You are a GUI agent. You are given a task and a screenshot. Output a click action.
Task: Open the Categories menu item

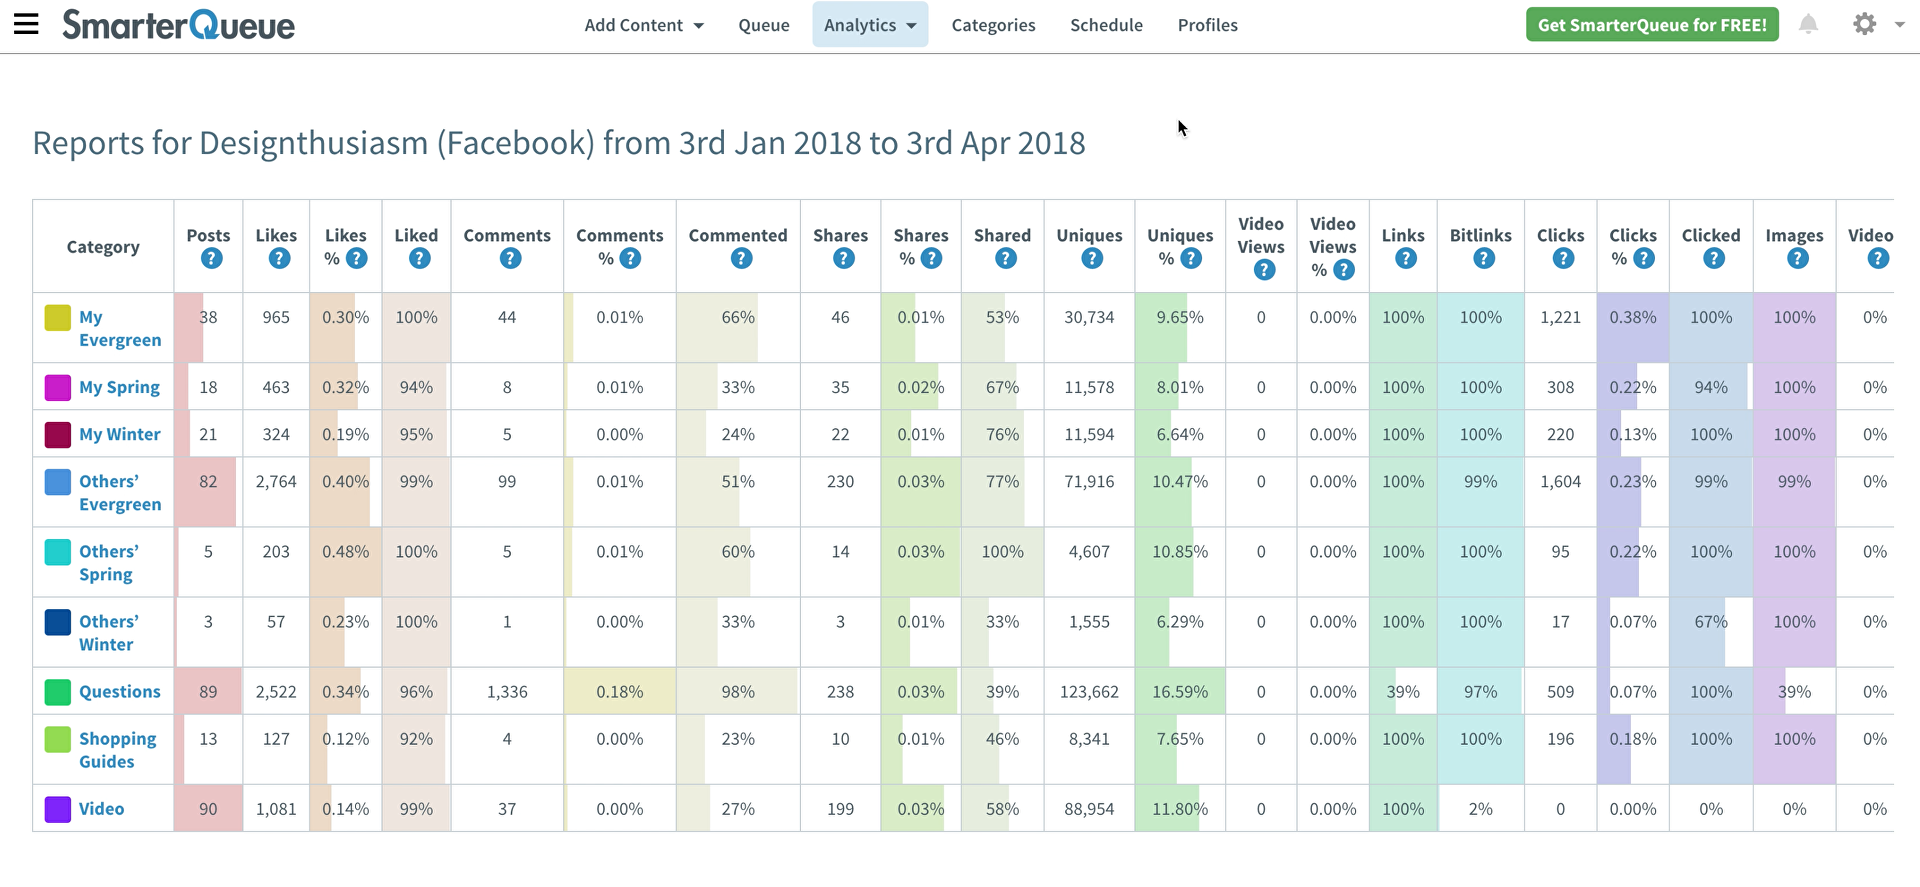[993, 25]
